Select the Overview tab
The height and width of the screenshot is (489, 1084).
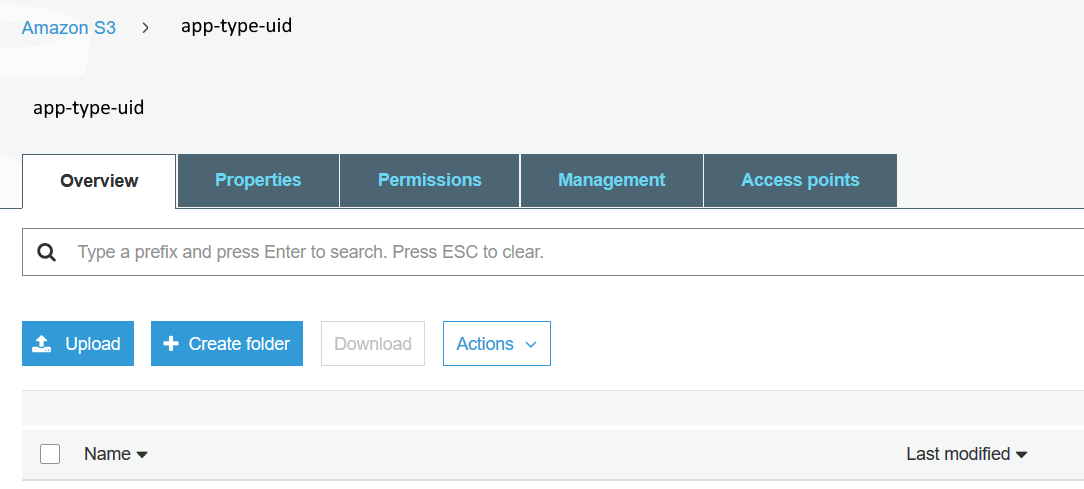pos(99,181)
